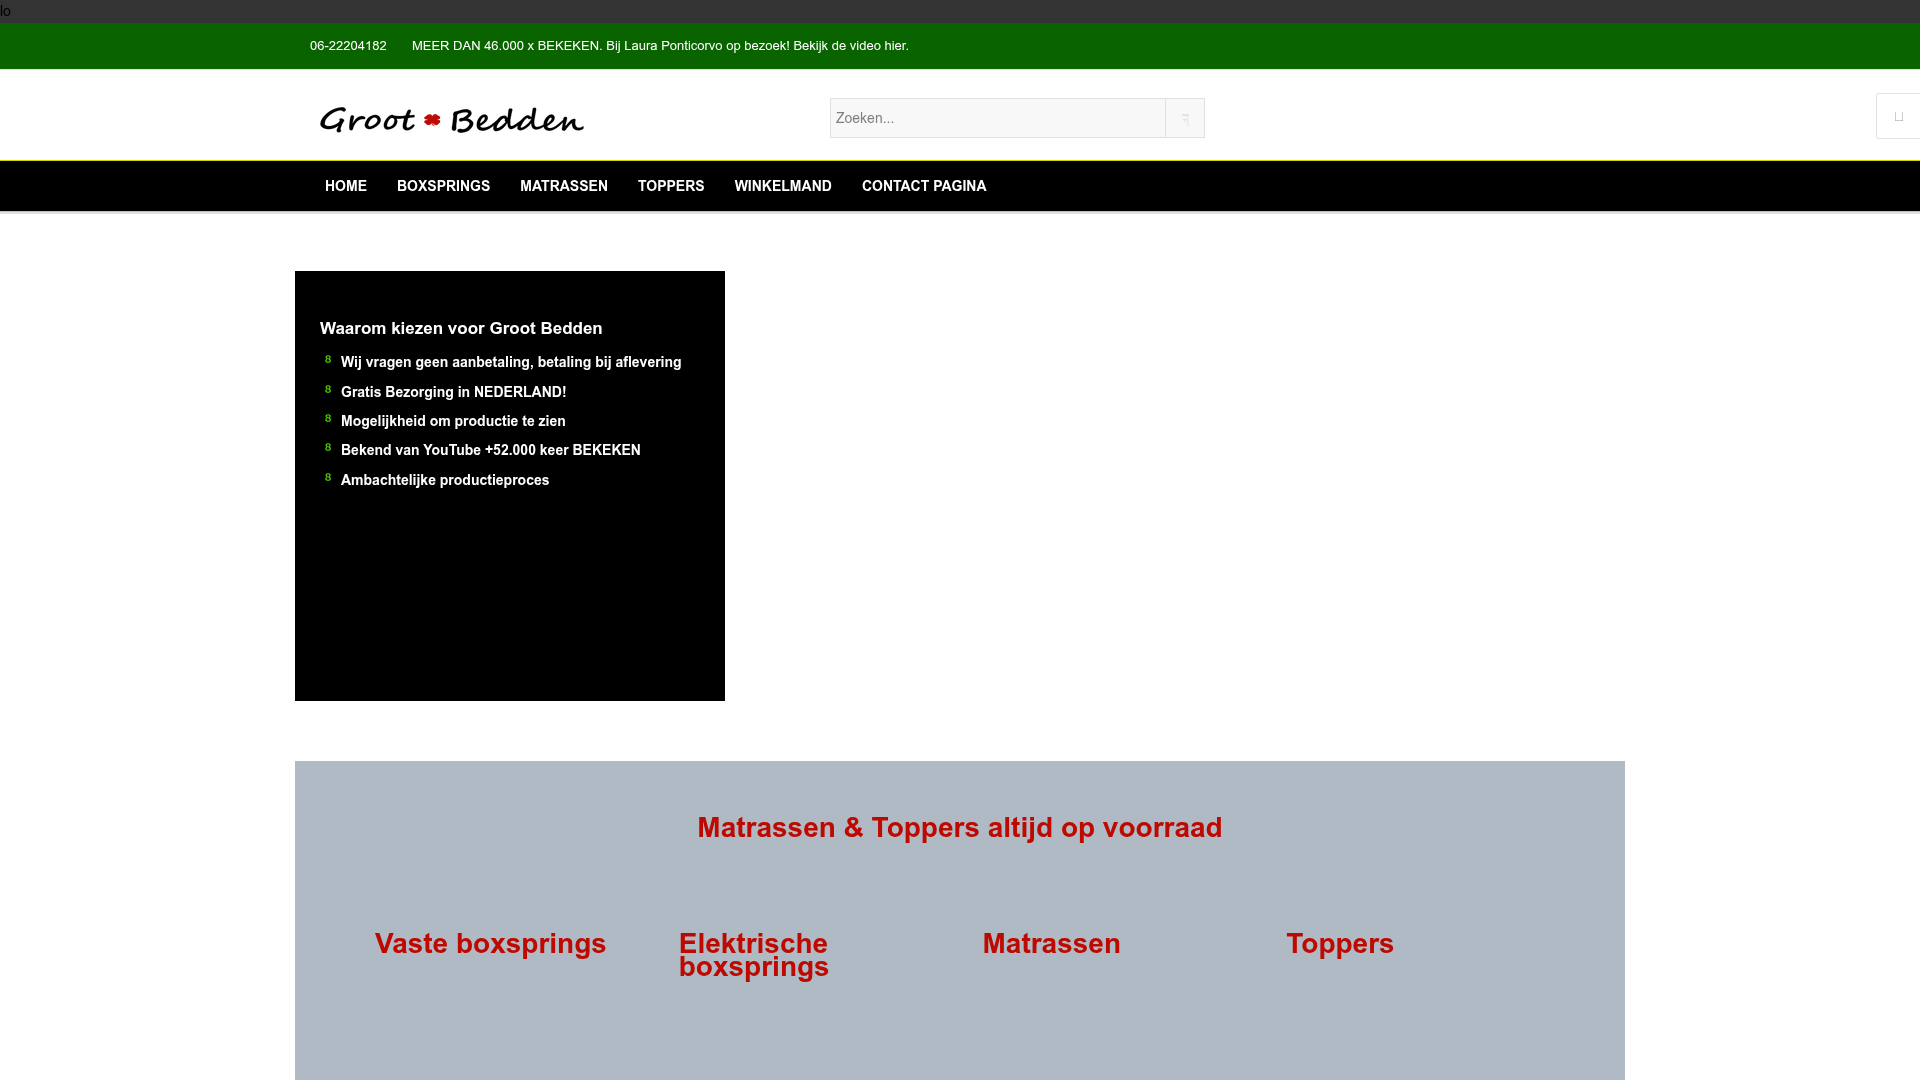Image resolution: width=1920 pixels, height=1080 pixels.
Task: Open the Elektrische boxsprings category
Action: [x=754, y=955]
